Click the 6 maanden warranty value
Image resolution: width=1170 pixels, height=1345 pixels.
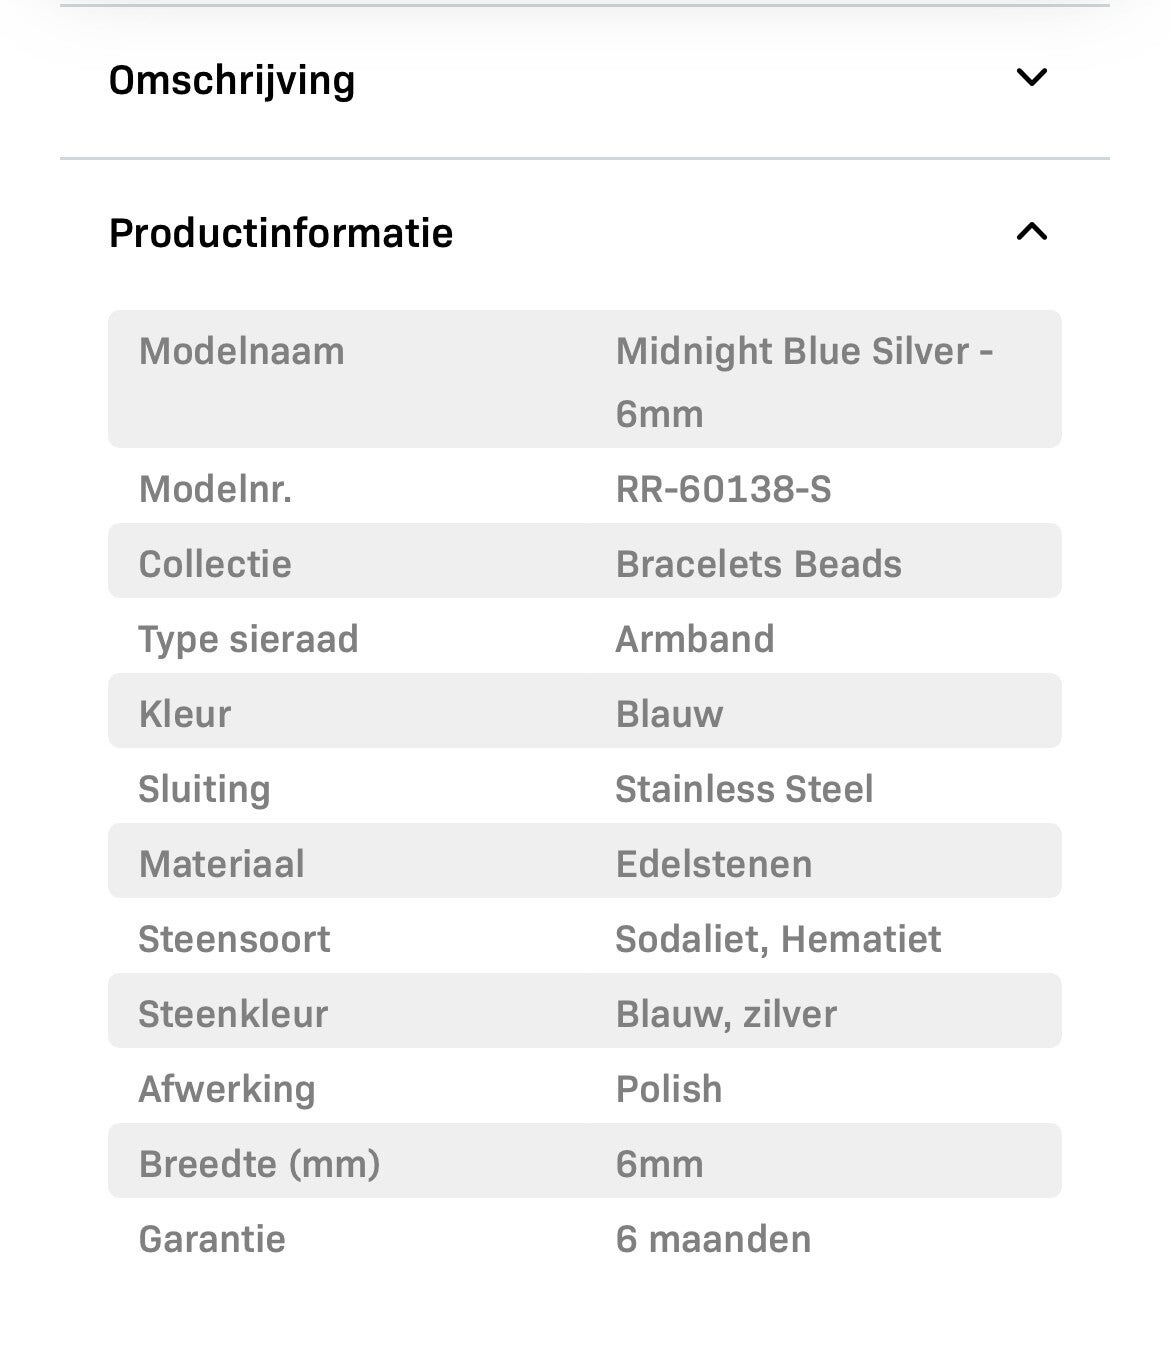pos(713,1239)
